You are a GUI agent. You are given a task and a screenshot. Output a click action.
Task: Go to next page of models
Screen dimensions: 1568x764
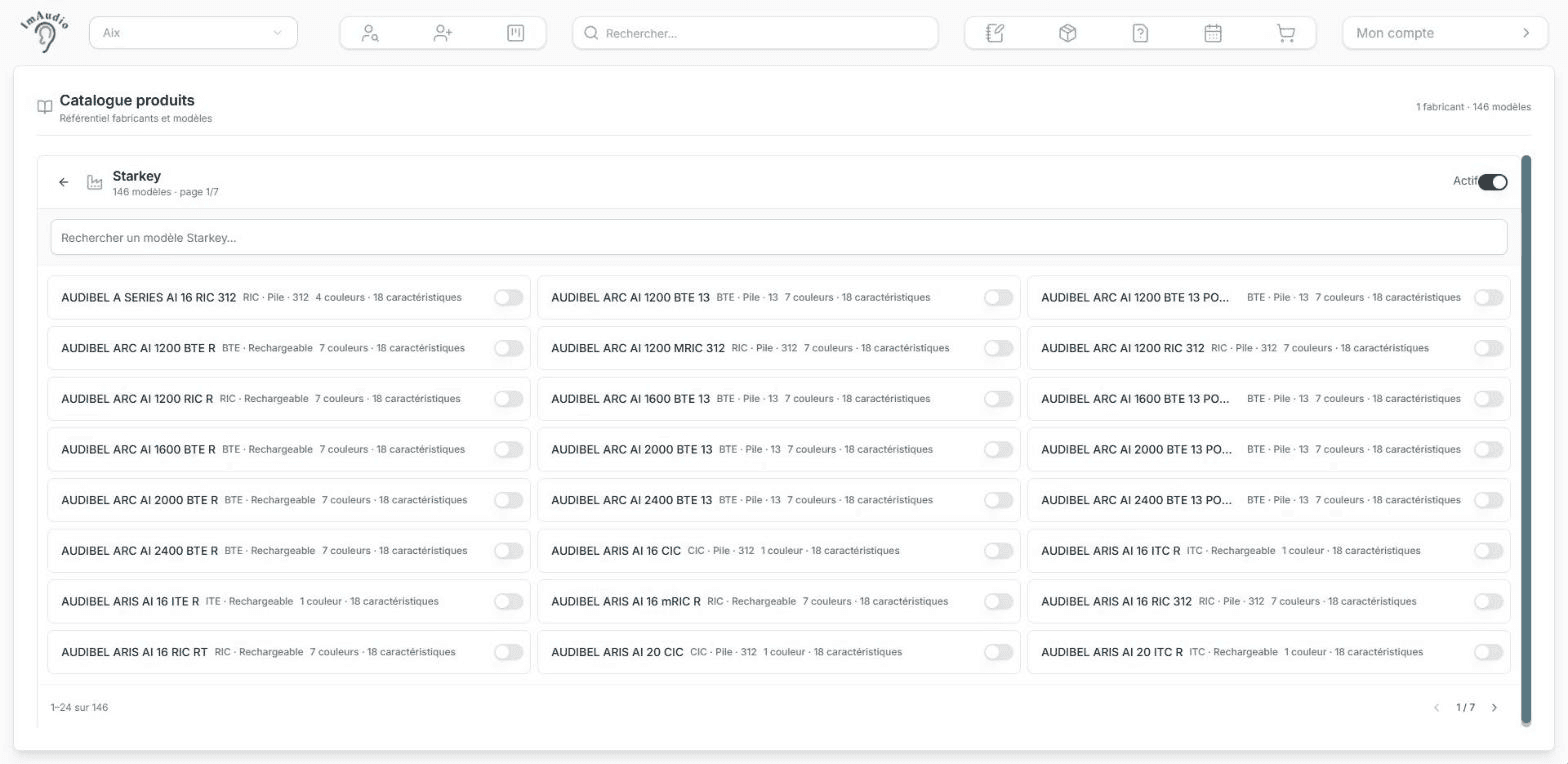1494,708
